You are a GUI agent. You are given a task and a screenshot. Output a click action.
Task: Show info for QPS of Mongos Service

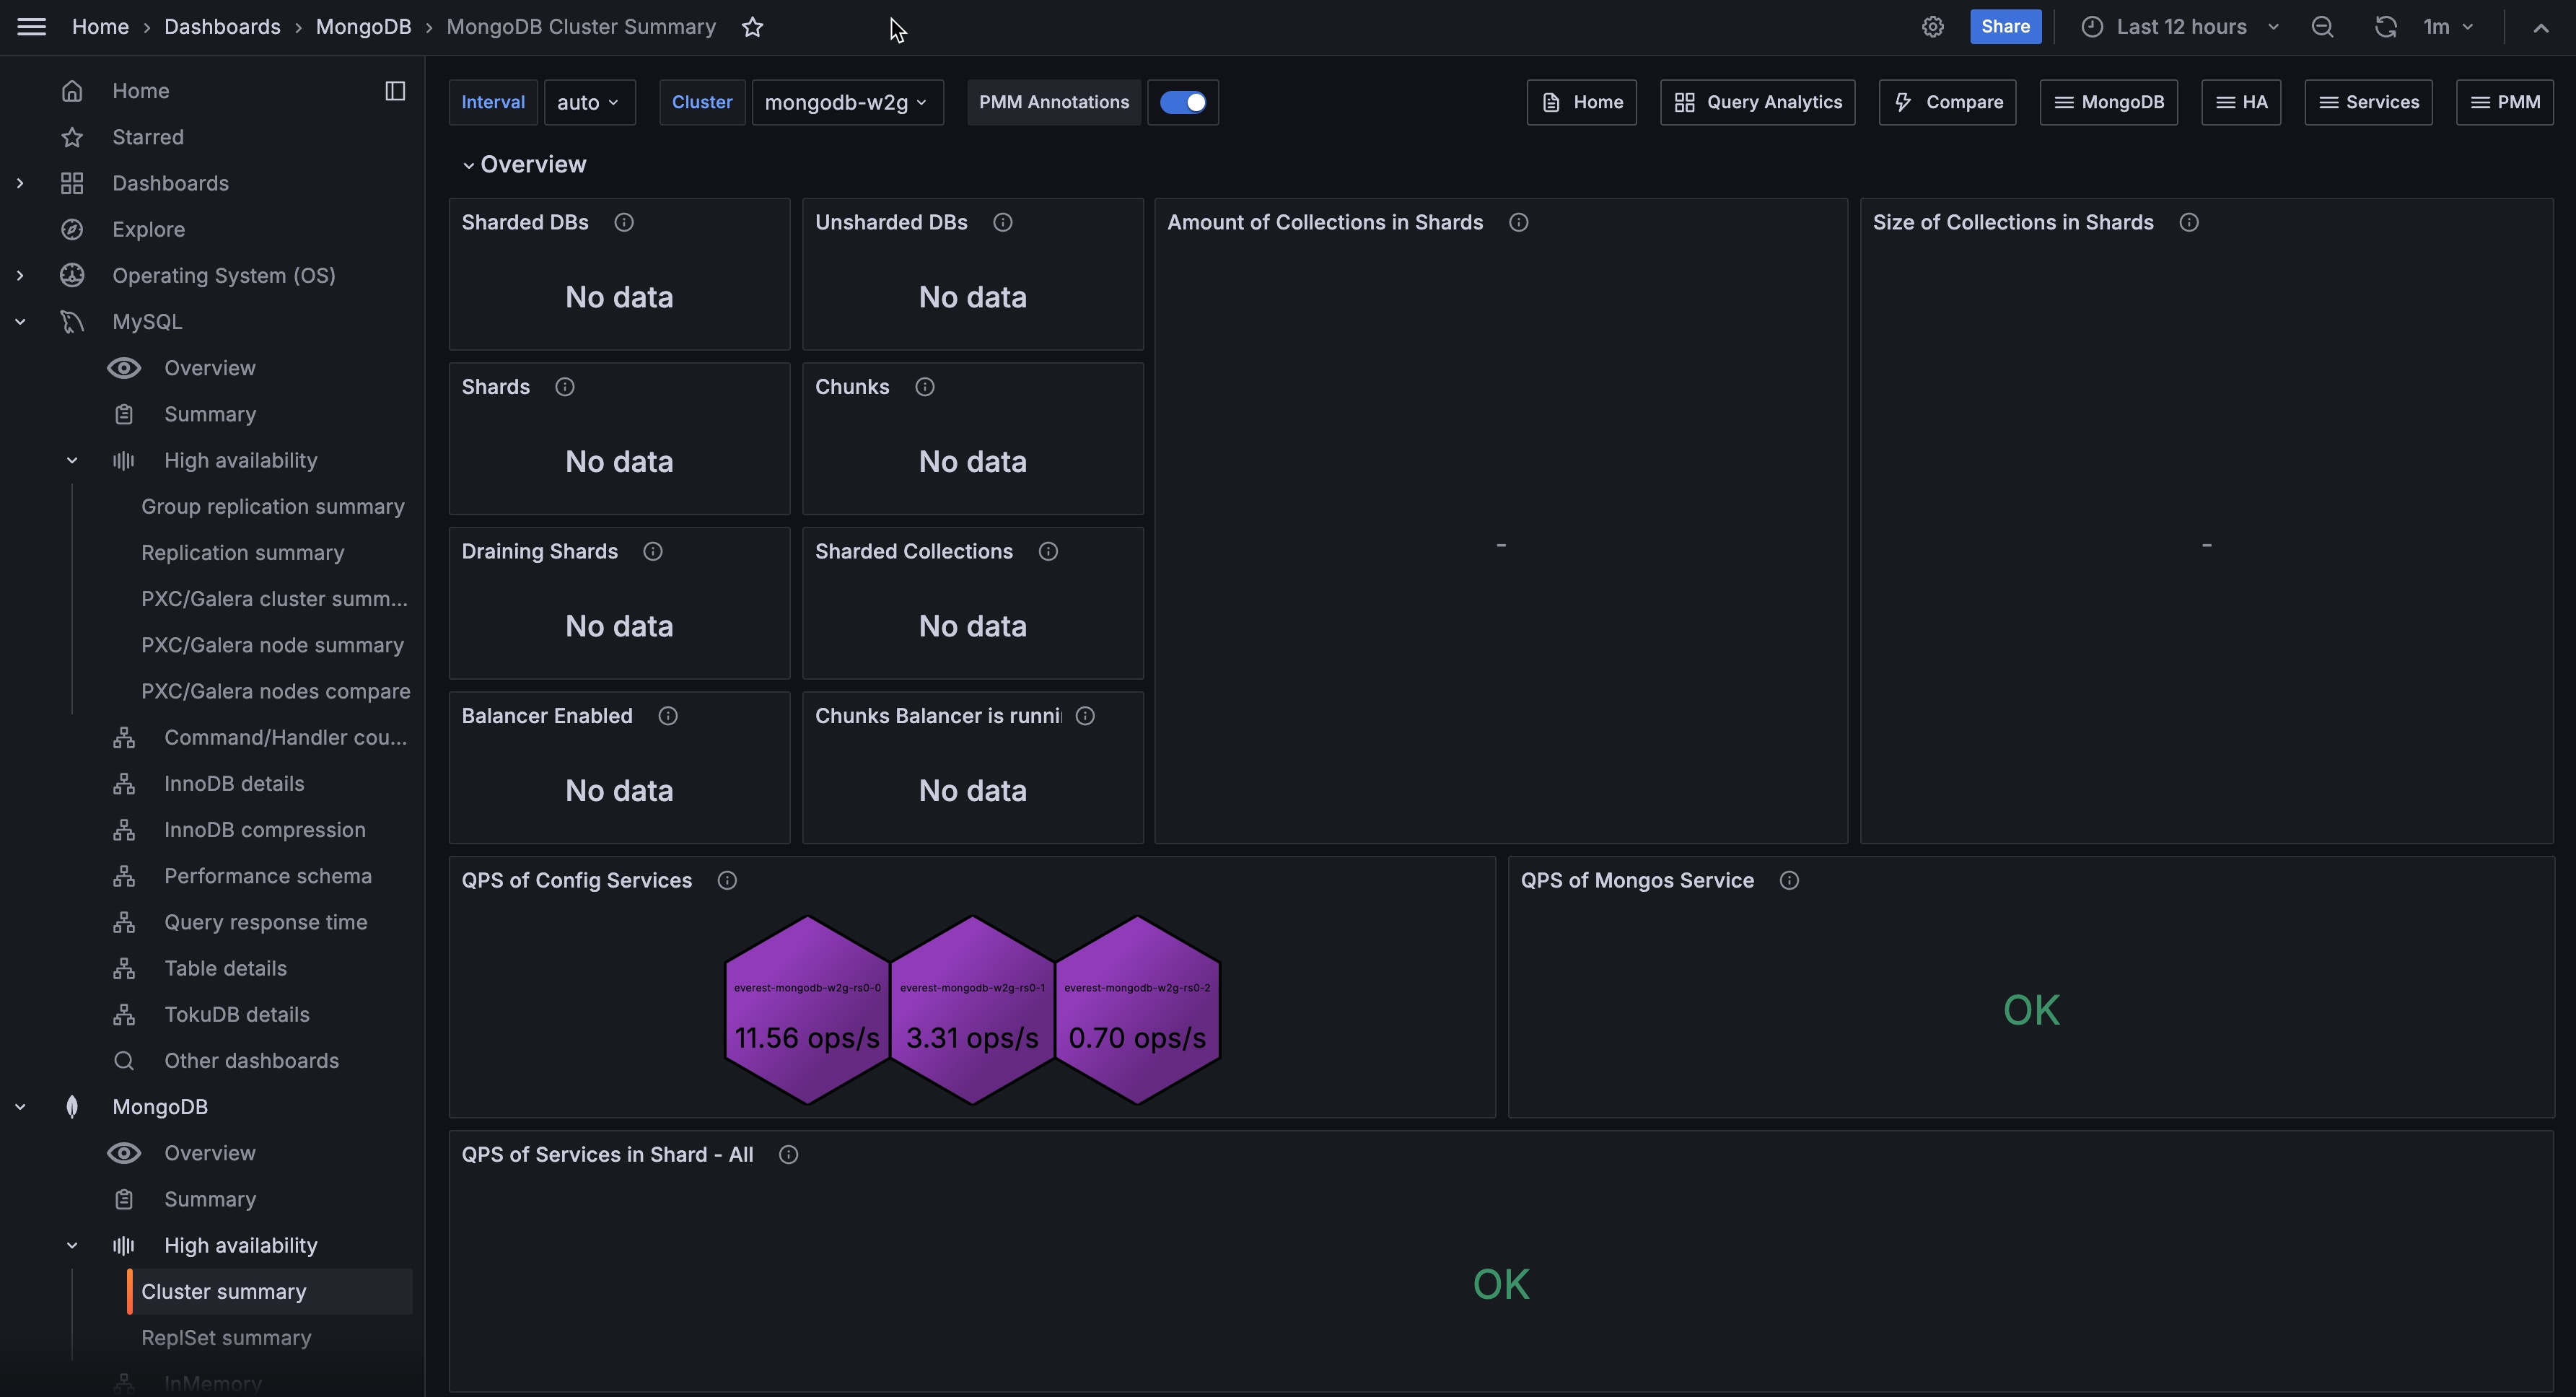point(1789,880)
